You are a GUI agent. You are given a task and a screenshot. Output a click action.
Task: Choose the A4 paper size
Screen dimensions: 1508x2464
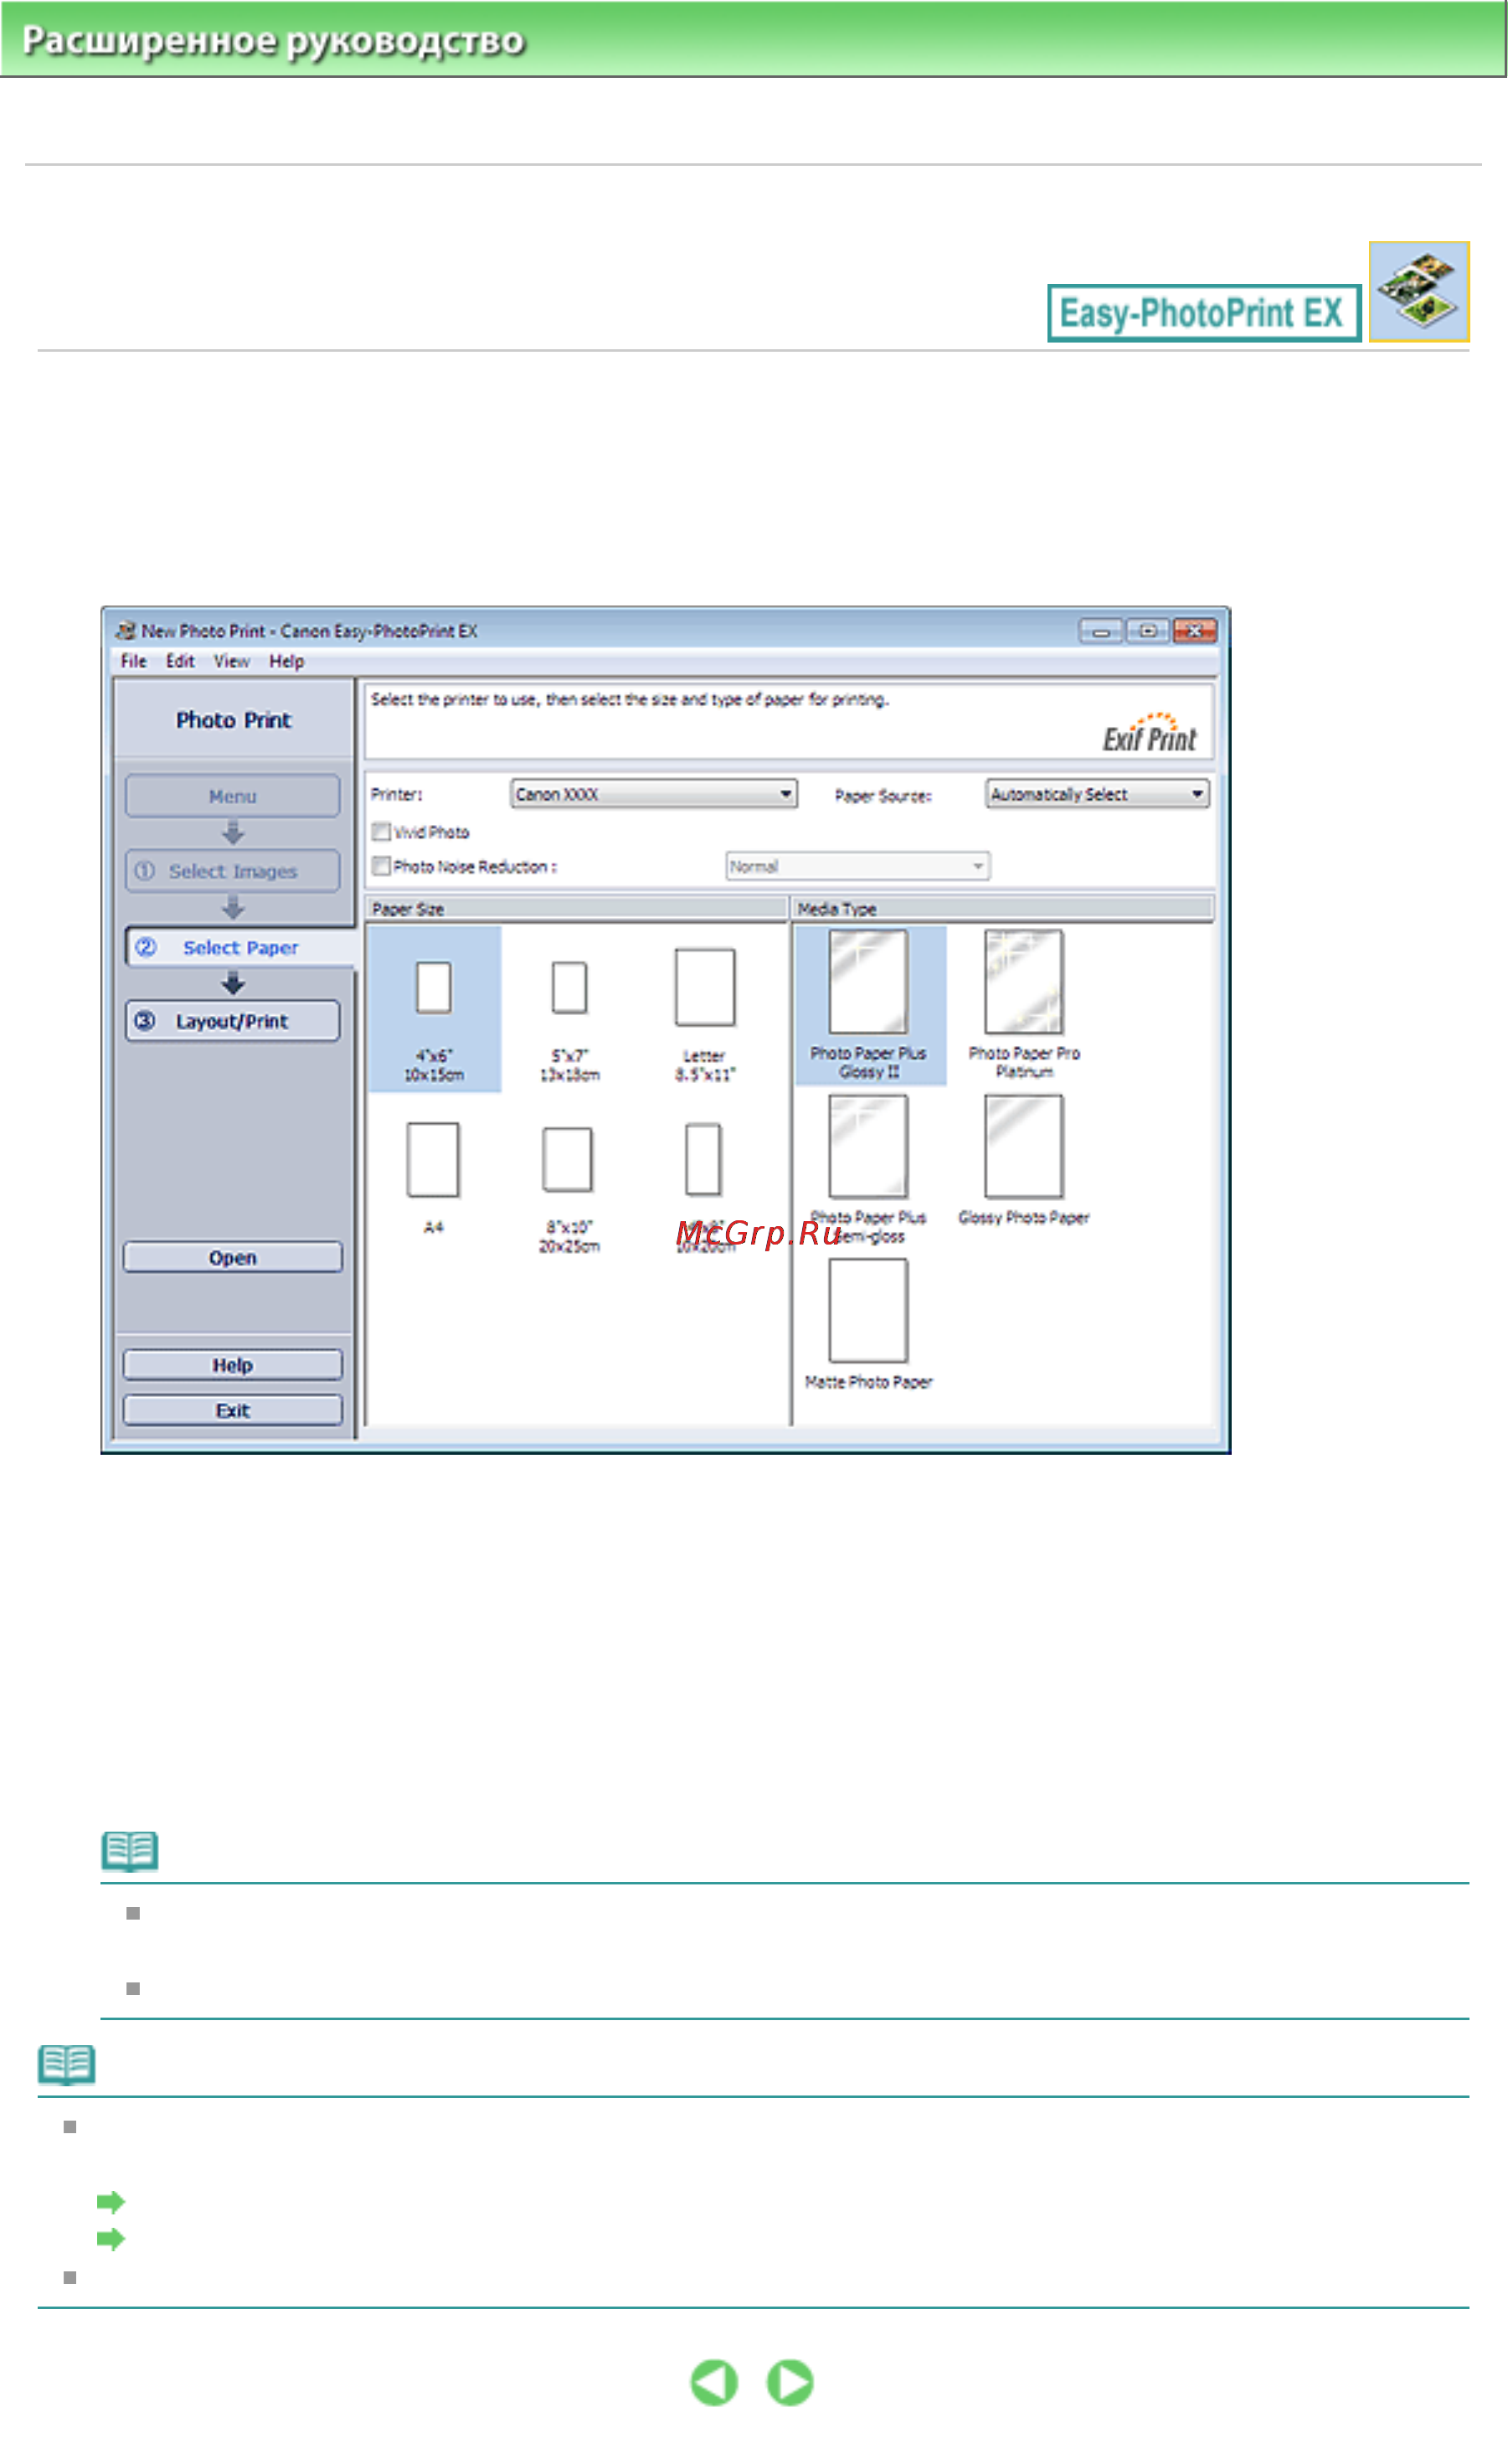coord(433,1178)
